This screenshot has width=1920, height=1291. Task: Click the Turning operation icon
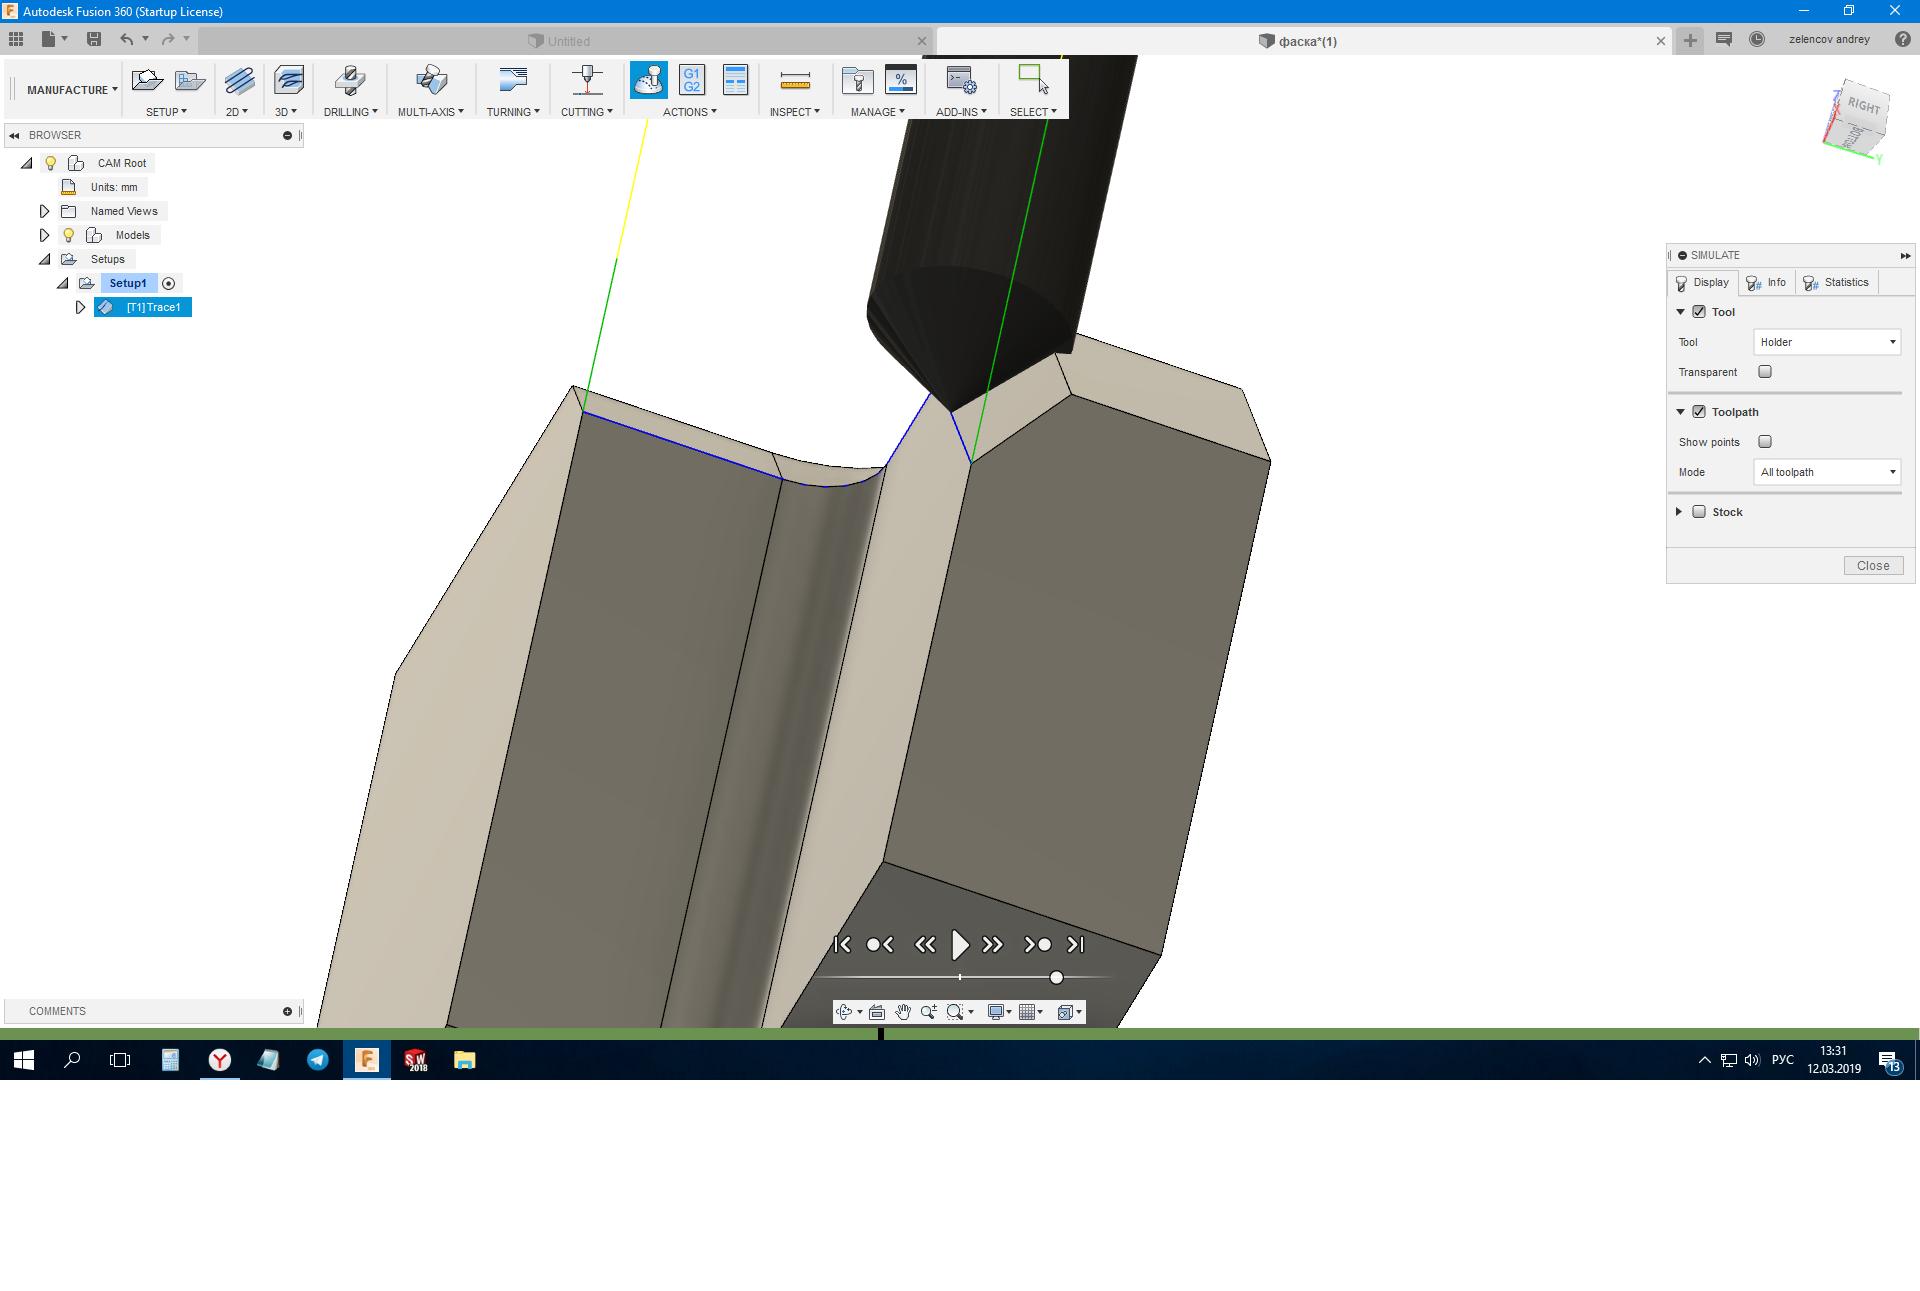[513, 81]
